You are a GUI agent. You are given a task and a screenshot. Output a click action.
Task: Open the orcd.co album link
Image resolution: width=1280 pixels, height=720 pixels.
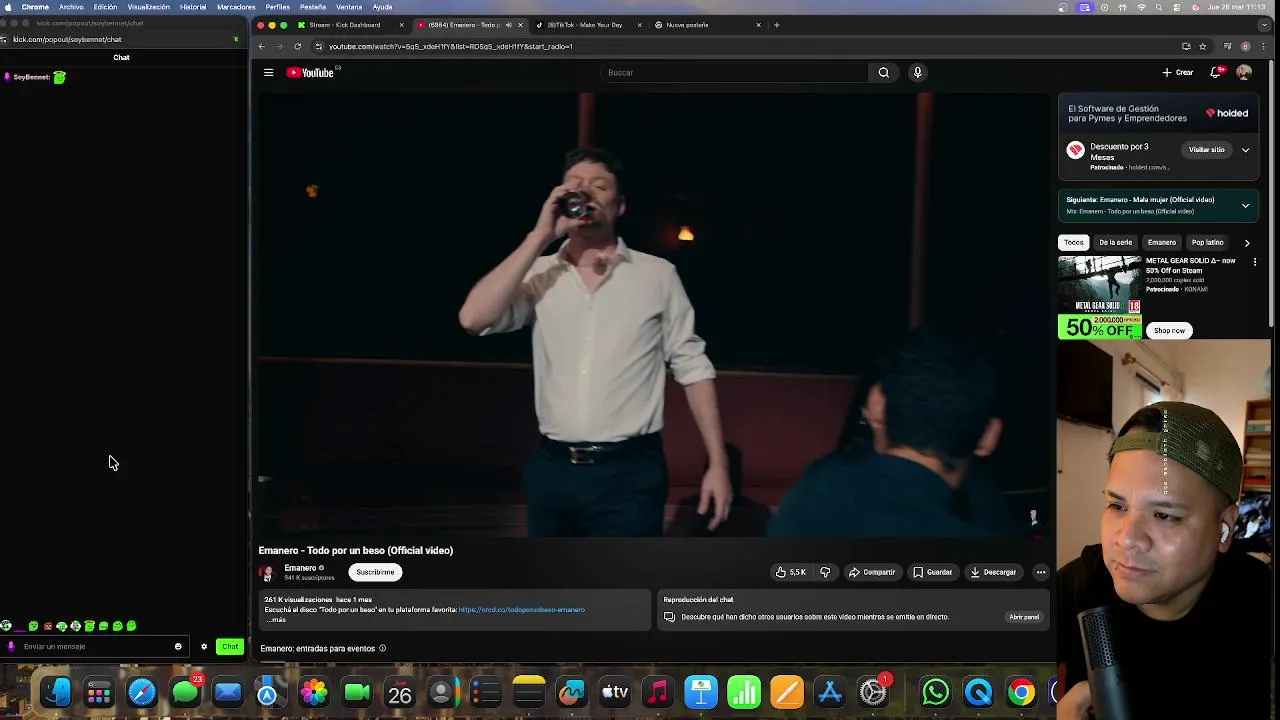coord(521,610)
